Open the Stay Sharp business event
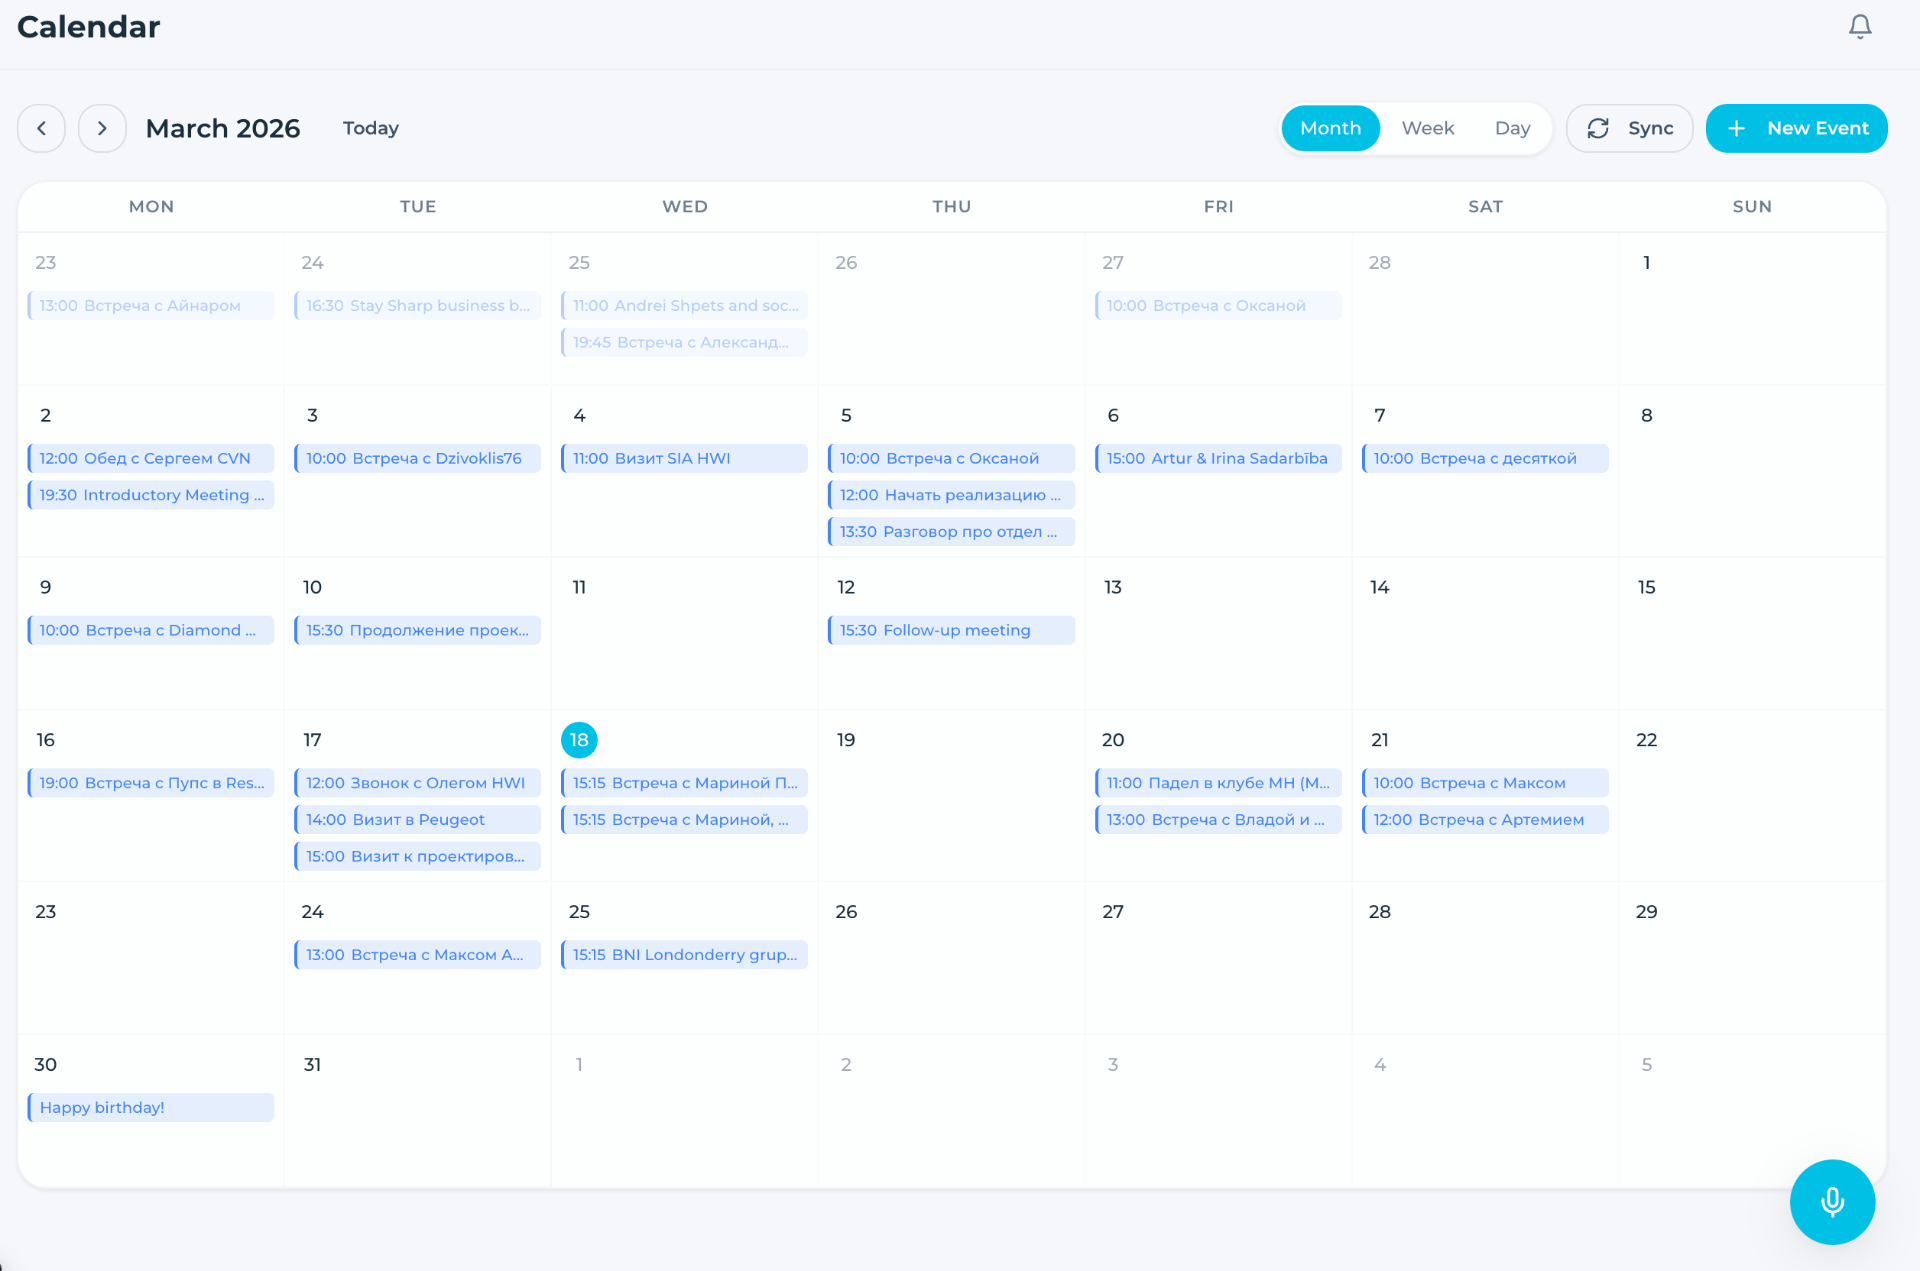The width and height of the screenshot is (1920, 1271). [417, 305]
